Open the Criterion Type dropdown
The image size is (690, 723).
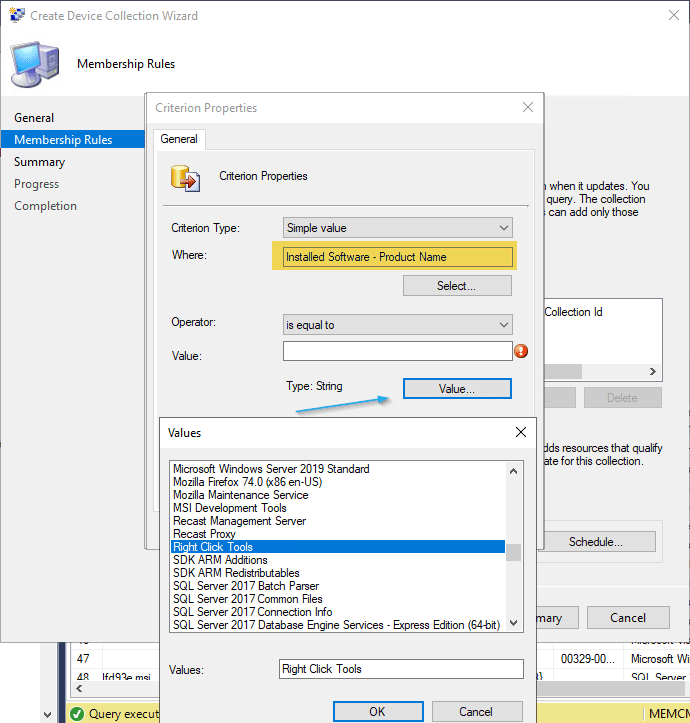tap(397, 228)
